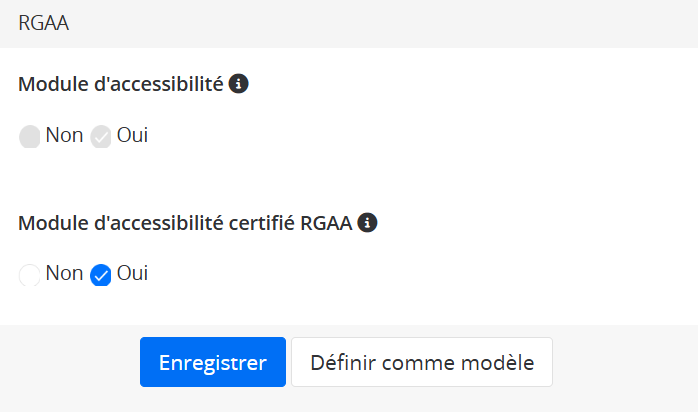Click the RGAA title text in the top bar
The height and width of the screenshot is (412, 698).
pyautogui.click(x=43, y=24)
